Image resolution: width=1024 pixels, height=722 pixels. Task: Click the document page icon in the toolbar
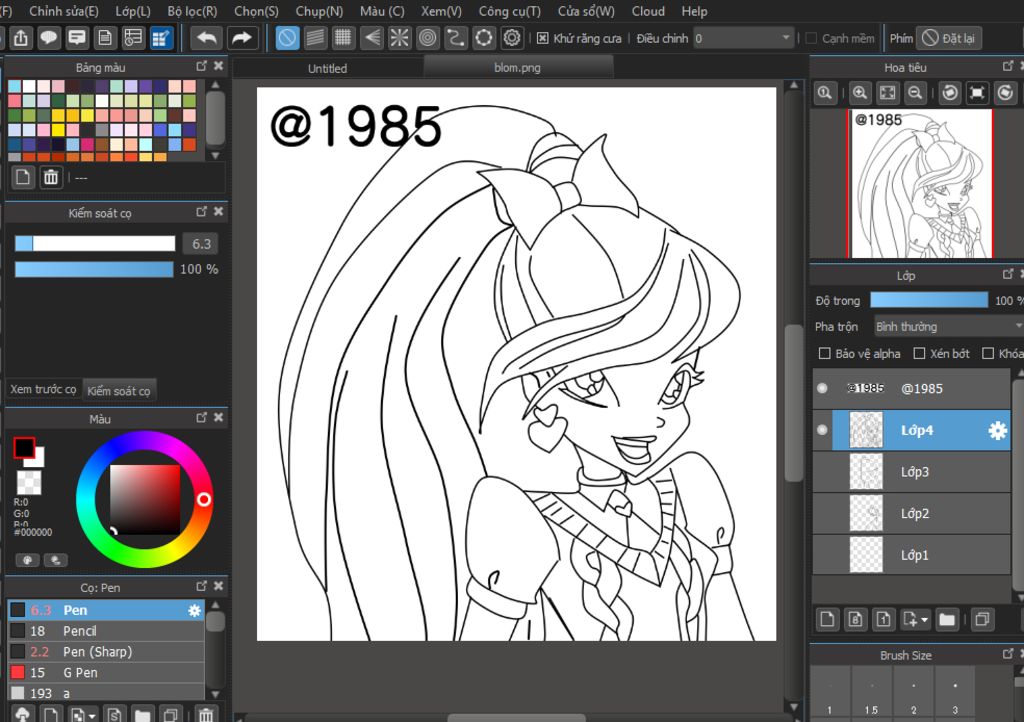104,38
